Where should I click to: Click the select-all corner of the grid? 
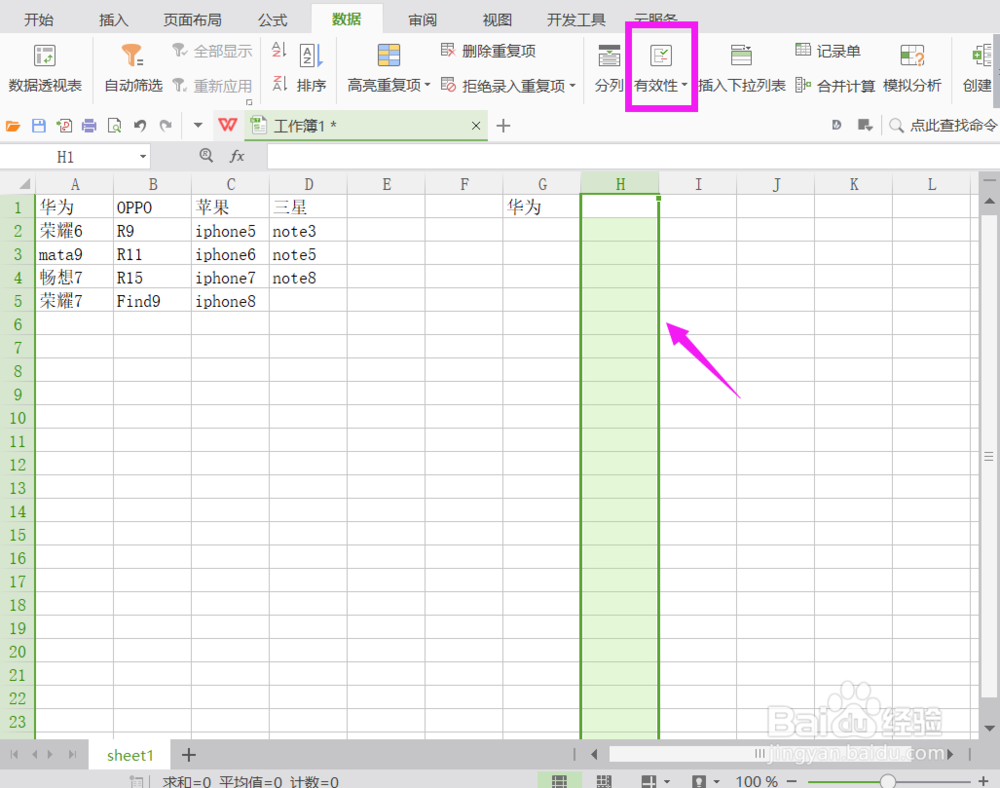click(x=24, y=184)
